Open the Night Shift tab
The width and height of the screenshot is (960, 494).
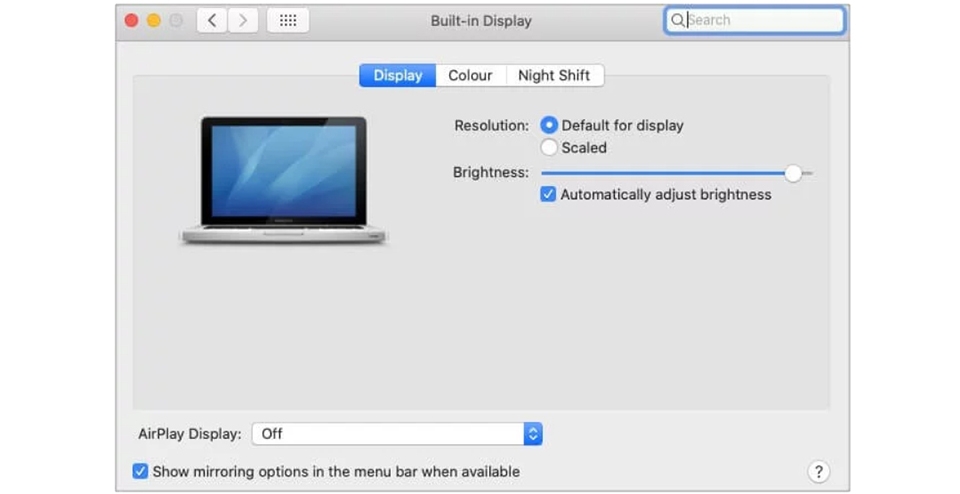click(554, 75)
